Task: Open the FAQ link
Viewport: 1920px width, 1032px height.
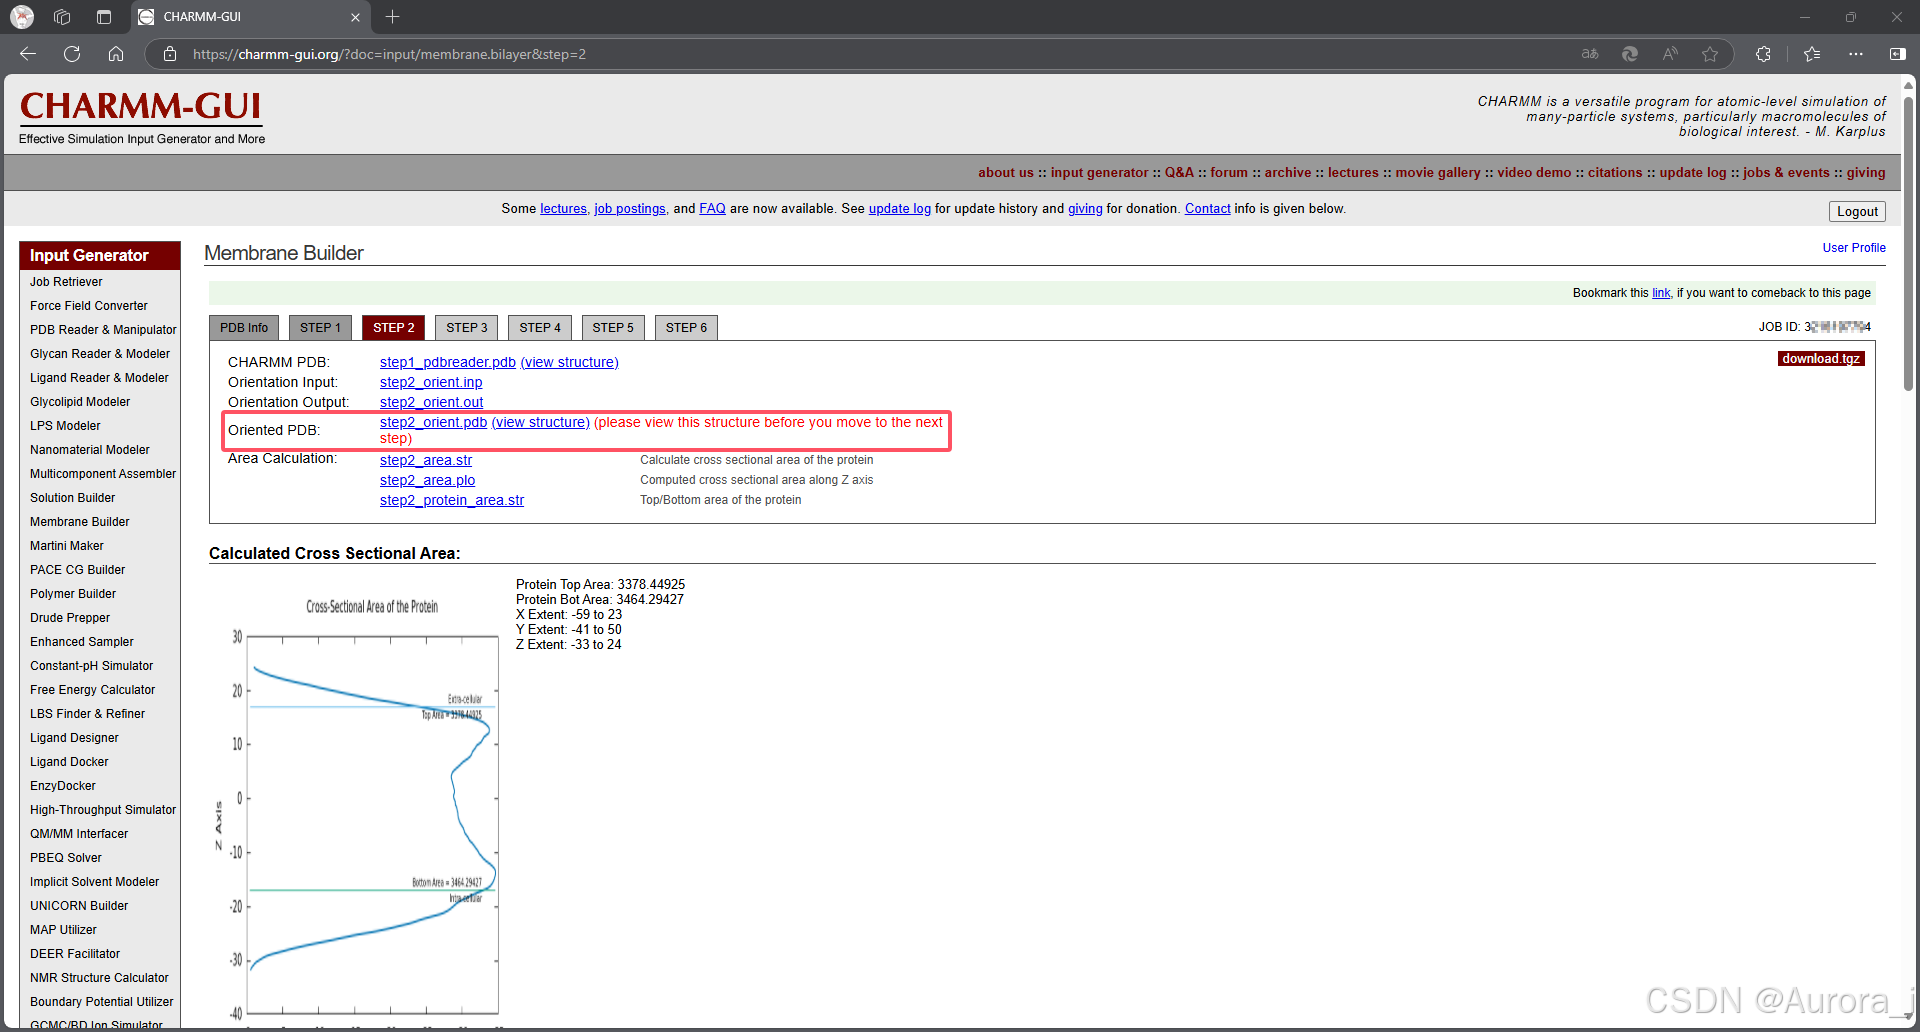Action: pyautogui.click(x=712, y=209)
